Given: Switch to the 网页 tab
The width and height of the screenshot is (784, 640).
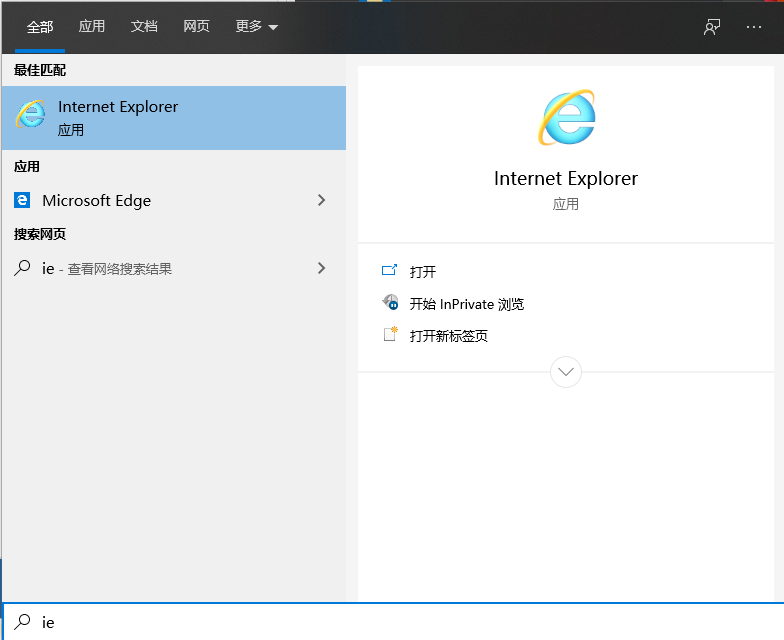Looking at the screenshot, I should pos(197,27).
